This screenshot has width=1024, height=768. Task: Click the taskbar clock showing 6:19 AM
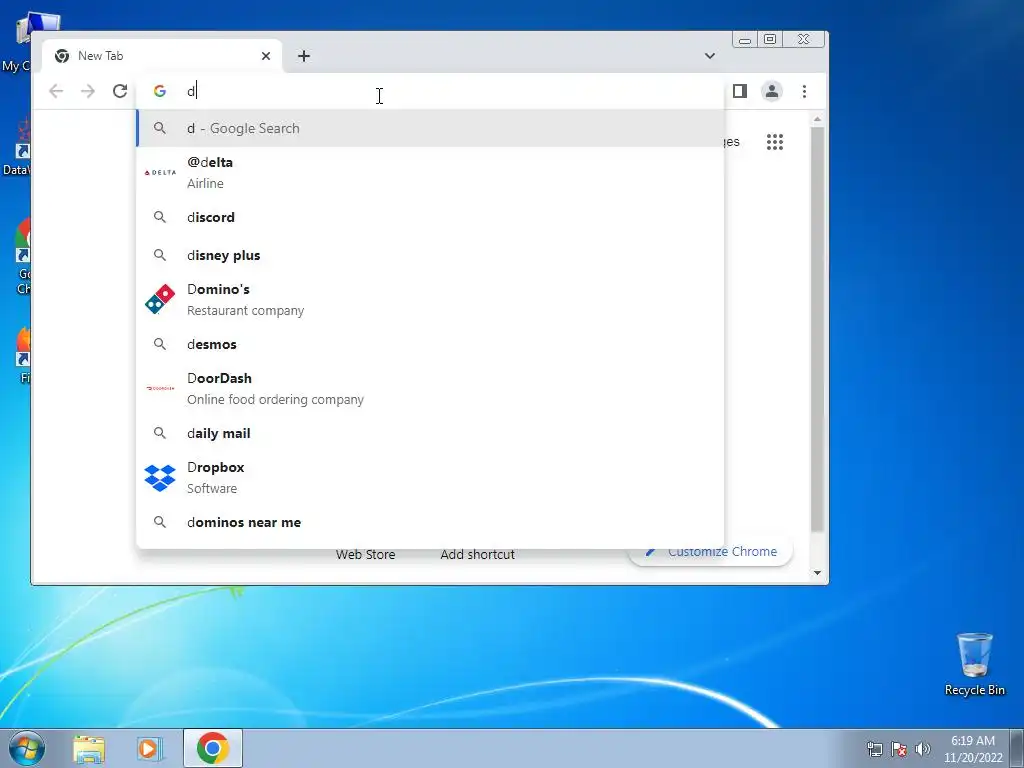972,749
